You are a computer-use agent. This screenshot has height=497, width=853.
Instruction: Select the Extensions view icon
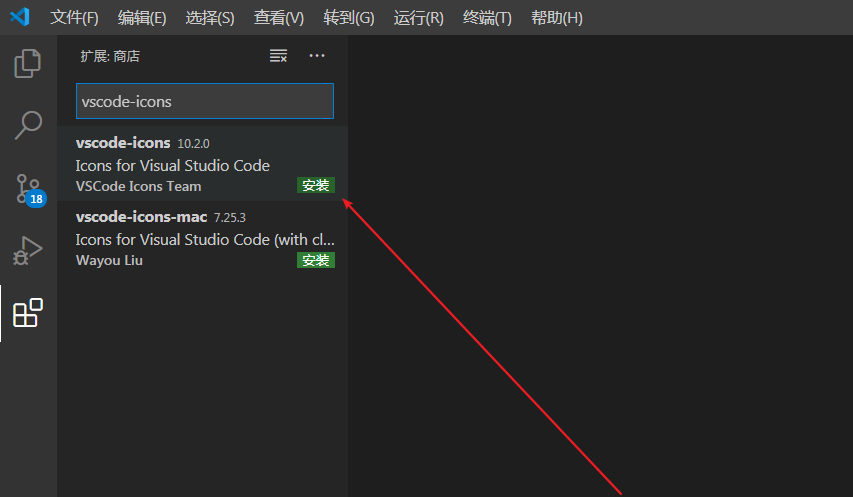click(x=28, y=313)
